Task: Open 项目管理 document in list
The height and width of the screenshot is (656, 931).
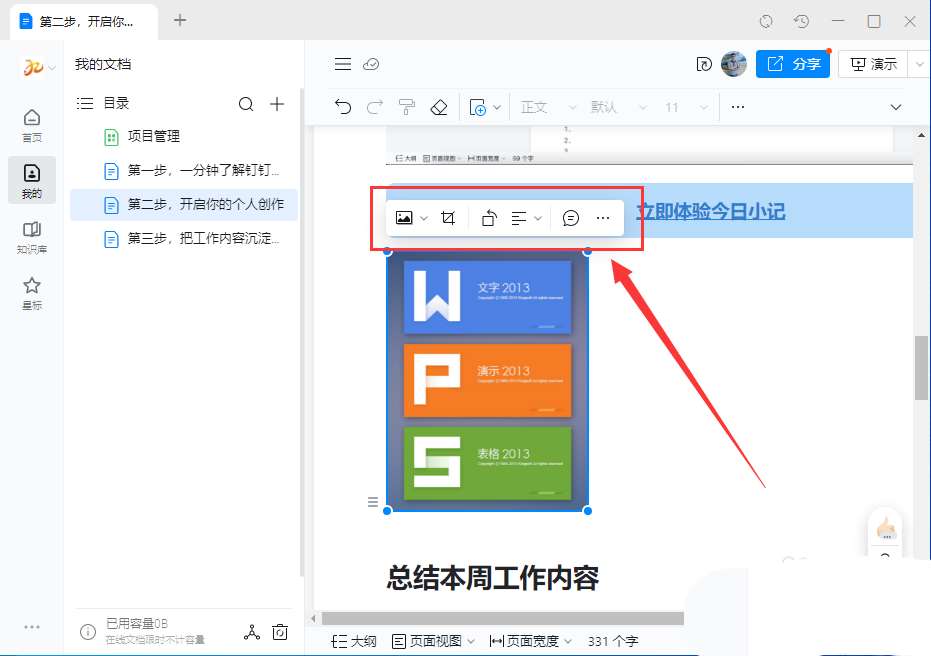Action: [184, 137]
